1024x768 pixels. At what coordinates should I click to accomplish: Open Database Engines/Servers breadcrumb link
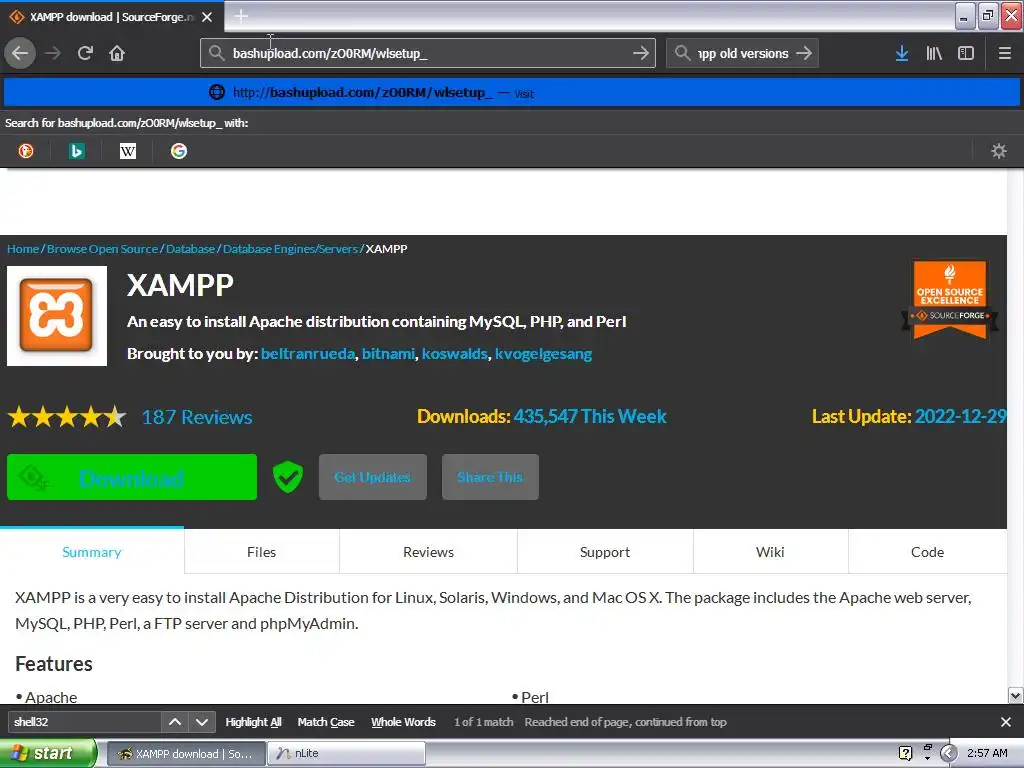point(291,248)
